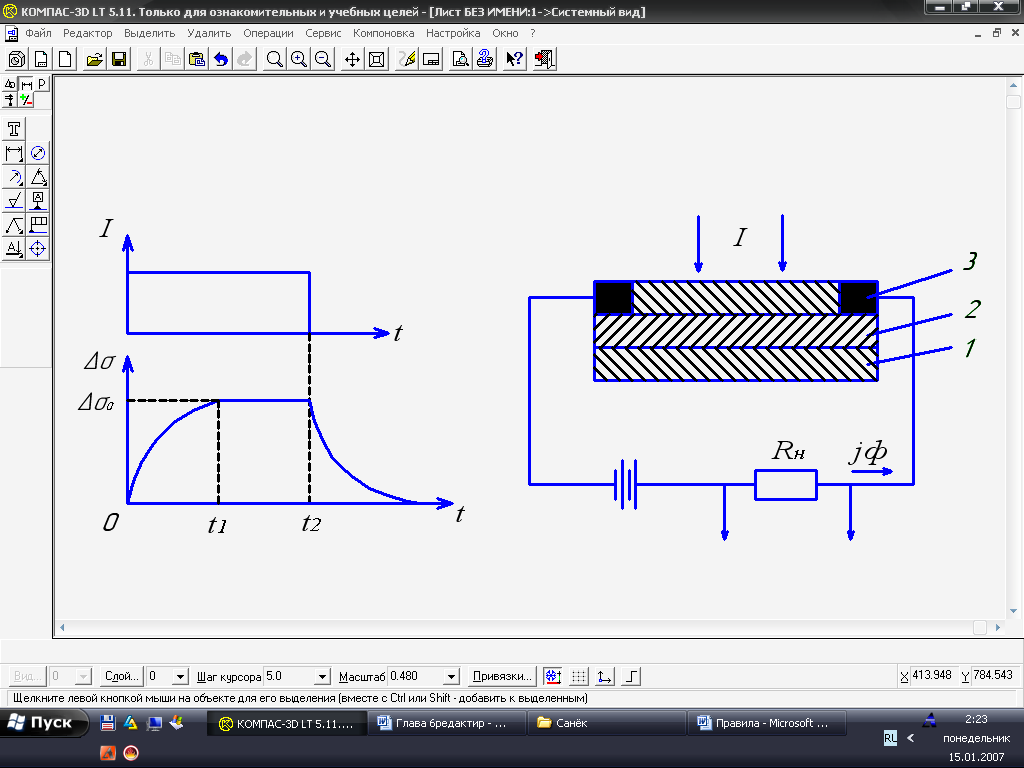Viewport: 1024px width, 768px height.
Task: Toggle the local coordinate system button
Action: click(x=605, y=677)
